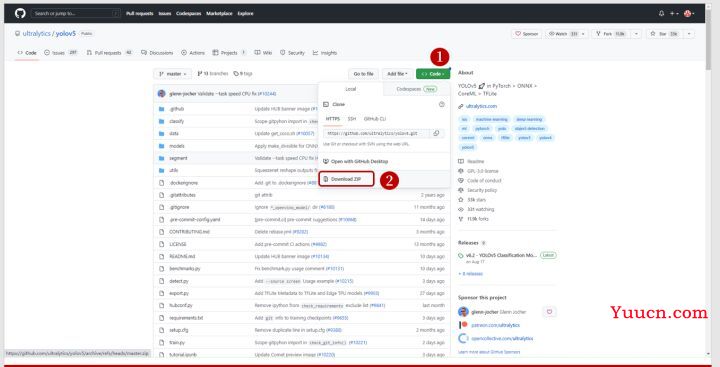The height and width of the screenshot is (367, 720).
Task: Open the tags count link
Action: (x=243, y=73)
